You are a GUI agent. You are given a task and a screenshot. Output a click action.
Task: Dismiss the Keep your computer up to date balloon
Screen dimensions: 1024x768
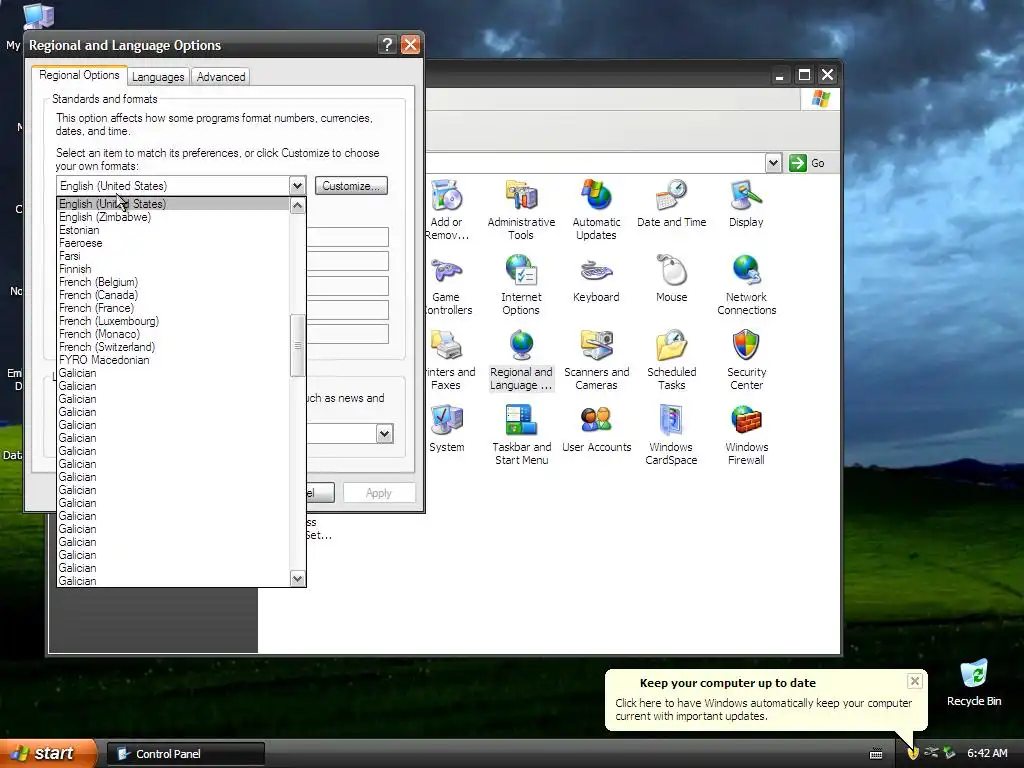914,681
